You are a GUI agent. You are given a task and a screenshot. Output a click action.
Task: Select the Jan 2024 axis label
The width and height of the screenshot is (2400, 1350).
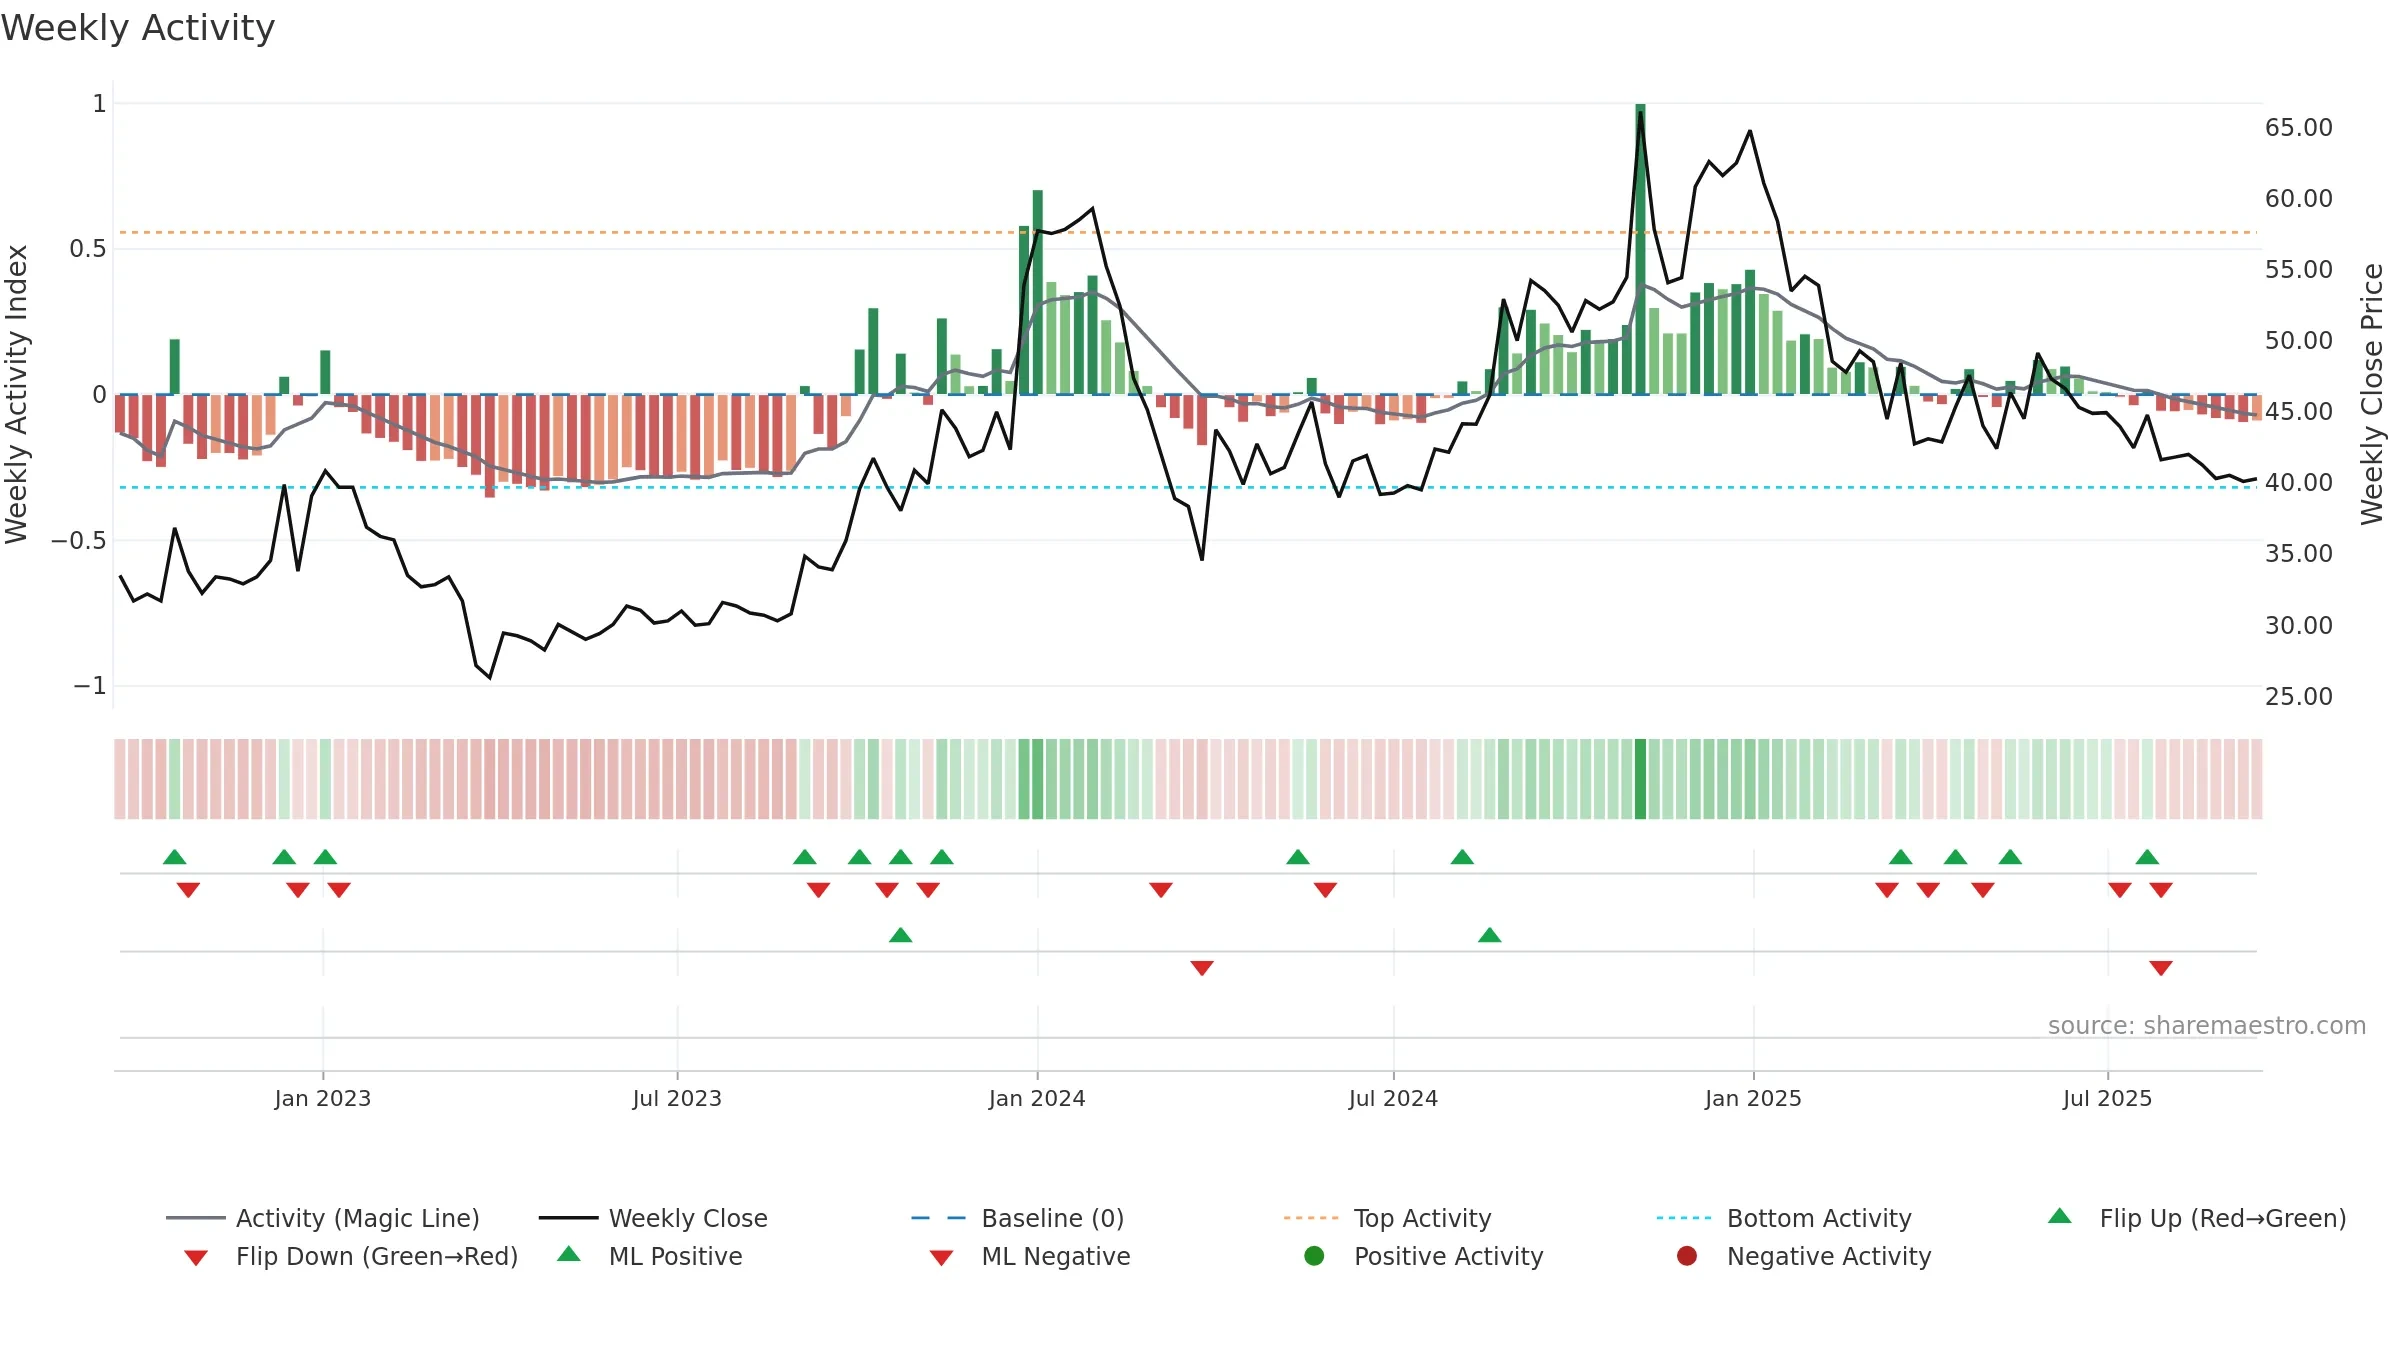pyautogui.click(x=1037, y=1098)
